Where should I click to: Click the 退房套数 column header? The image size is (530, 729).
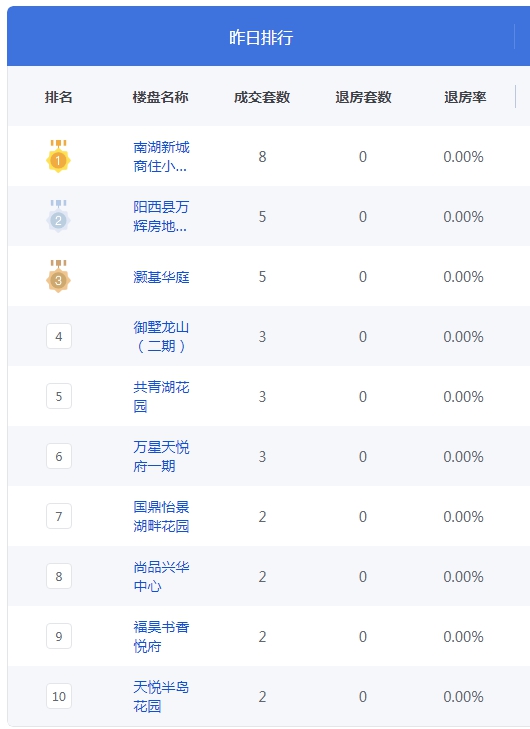363,97
